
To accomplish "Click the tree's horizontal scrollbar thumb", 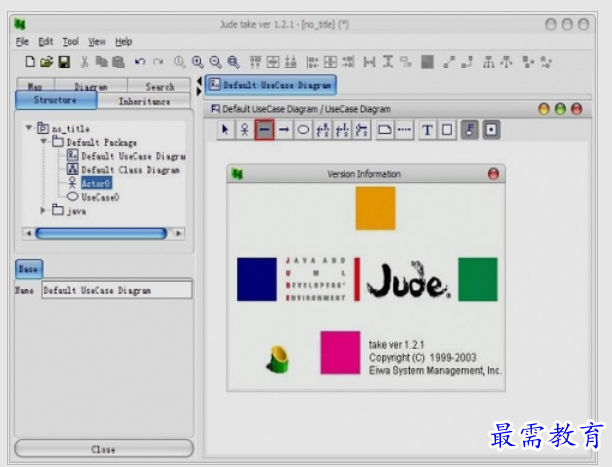I will point(101,234).
